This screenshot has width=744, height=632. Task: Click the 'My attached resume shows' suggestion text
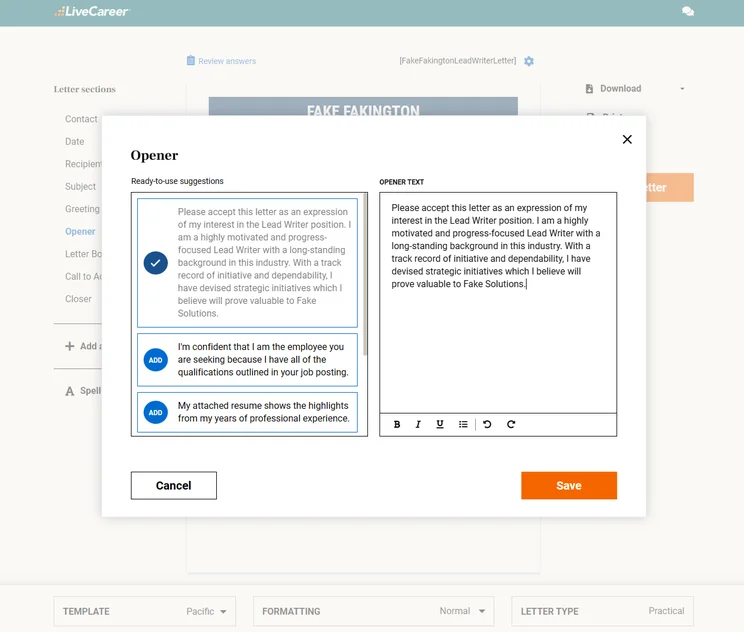[x=263, y=412]
